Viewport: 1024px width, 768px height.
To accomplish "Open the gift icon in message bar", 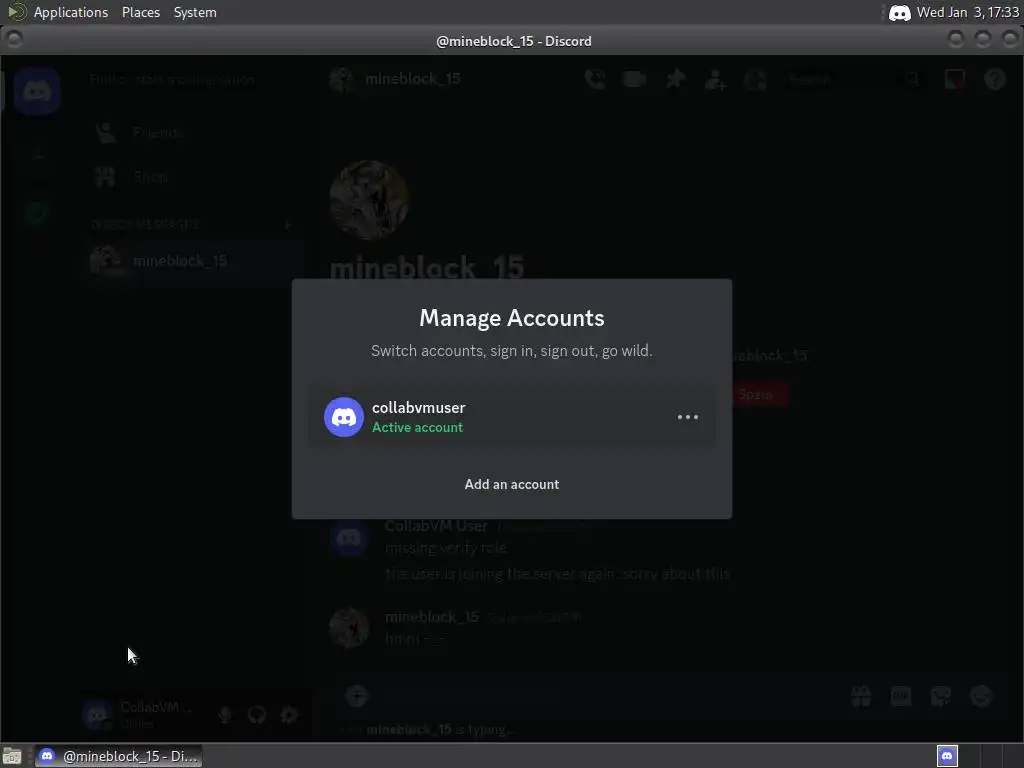I will click(861, 696).
